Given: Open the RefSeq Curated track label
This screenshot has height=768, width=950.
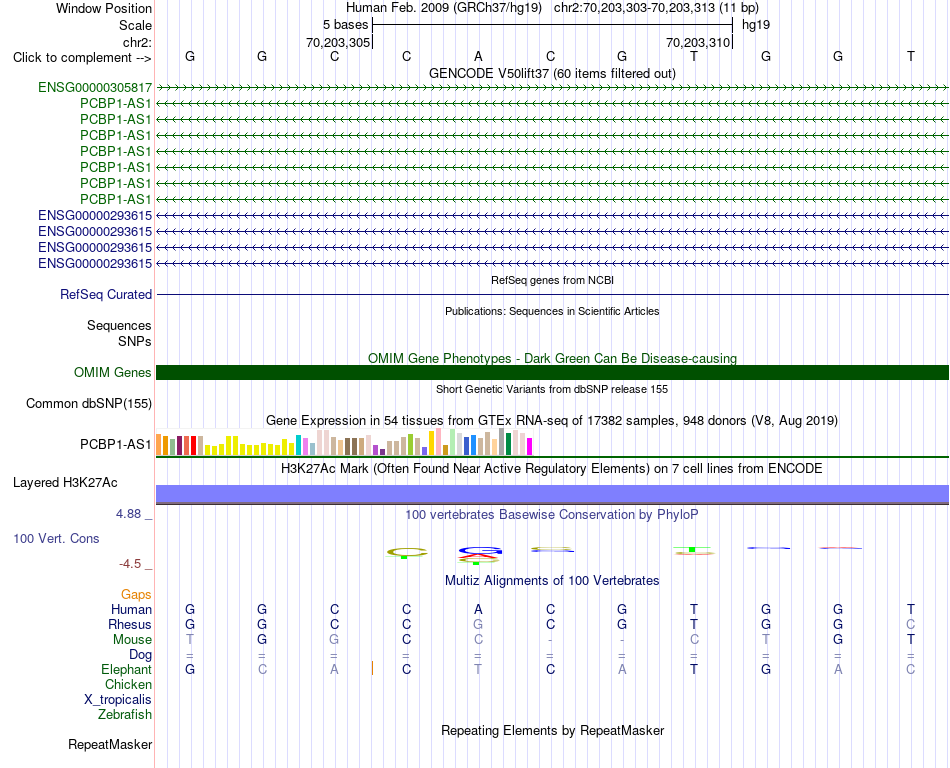Looking at the screenshot, I should pos(106,294).
